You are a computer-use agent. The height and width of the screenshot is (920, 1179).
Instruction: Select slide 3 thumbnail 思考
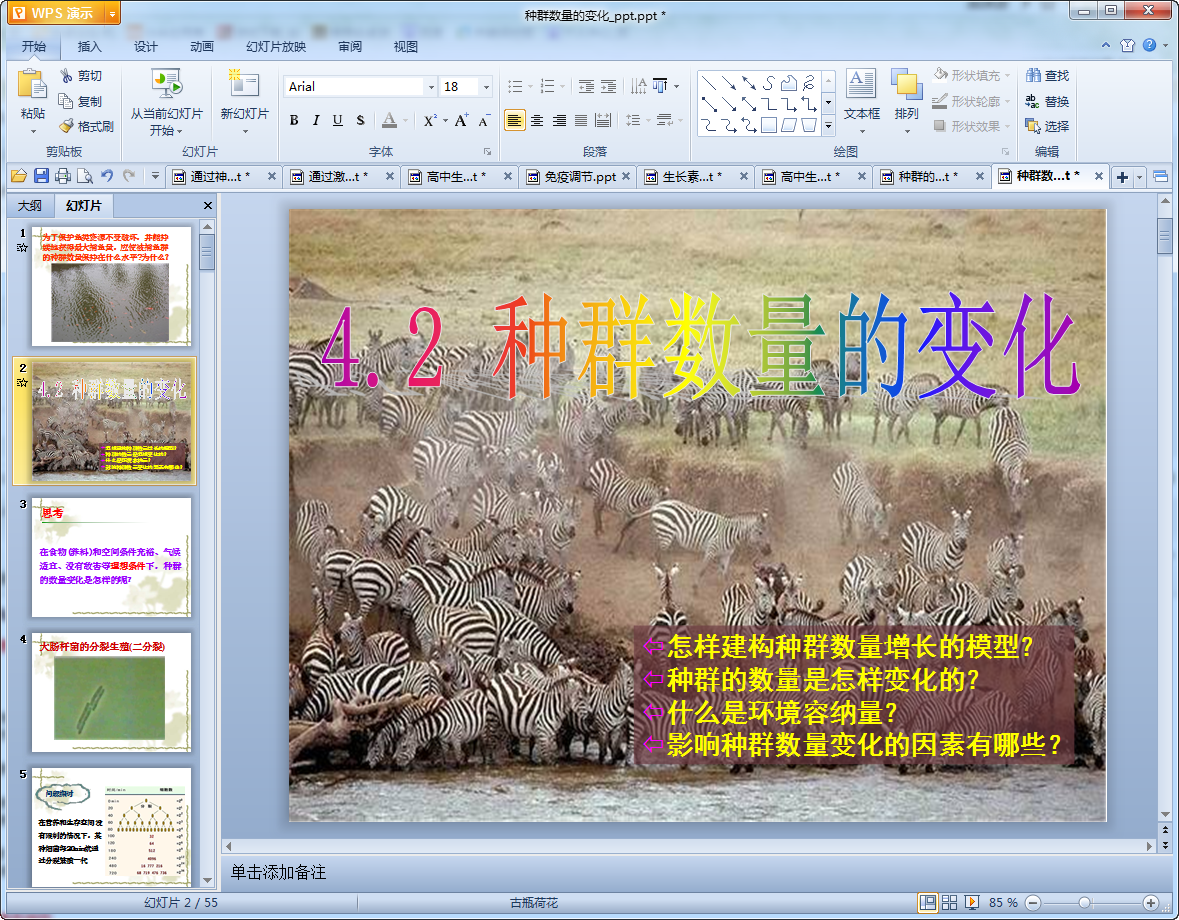coord(111,557)
